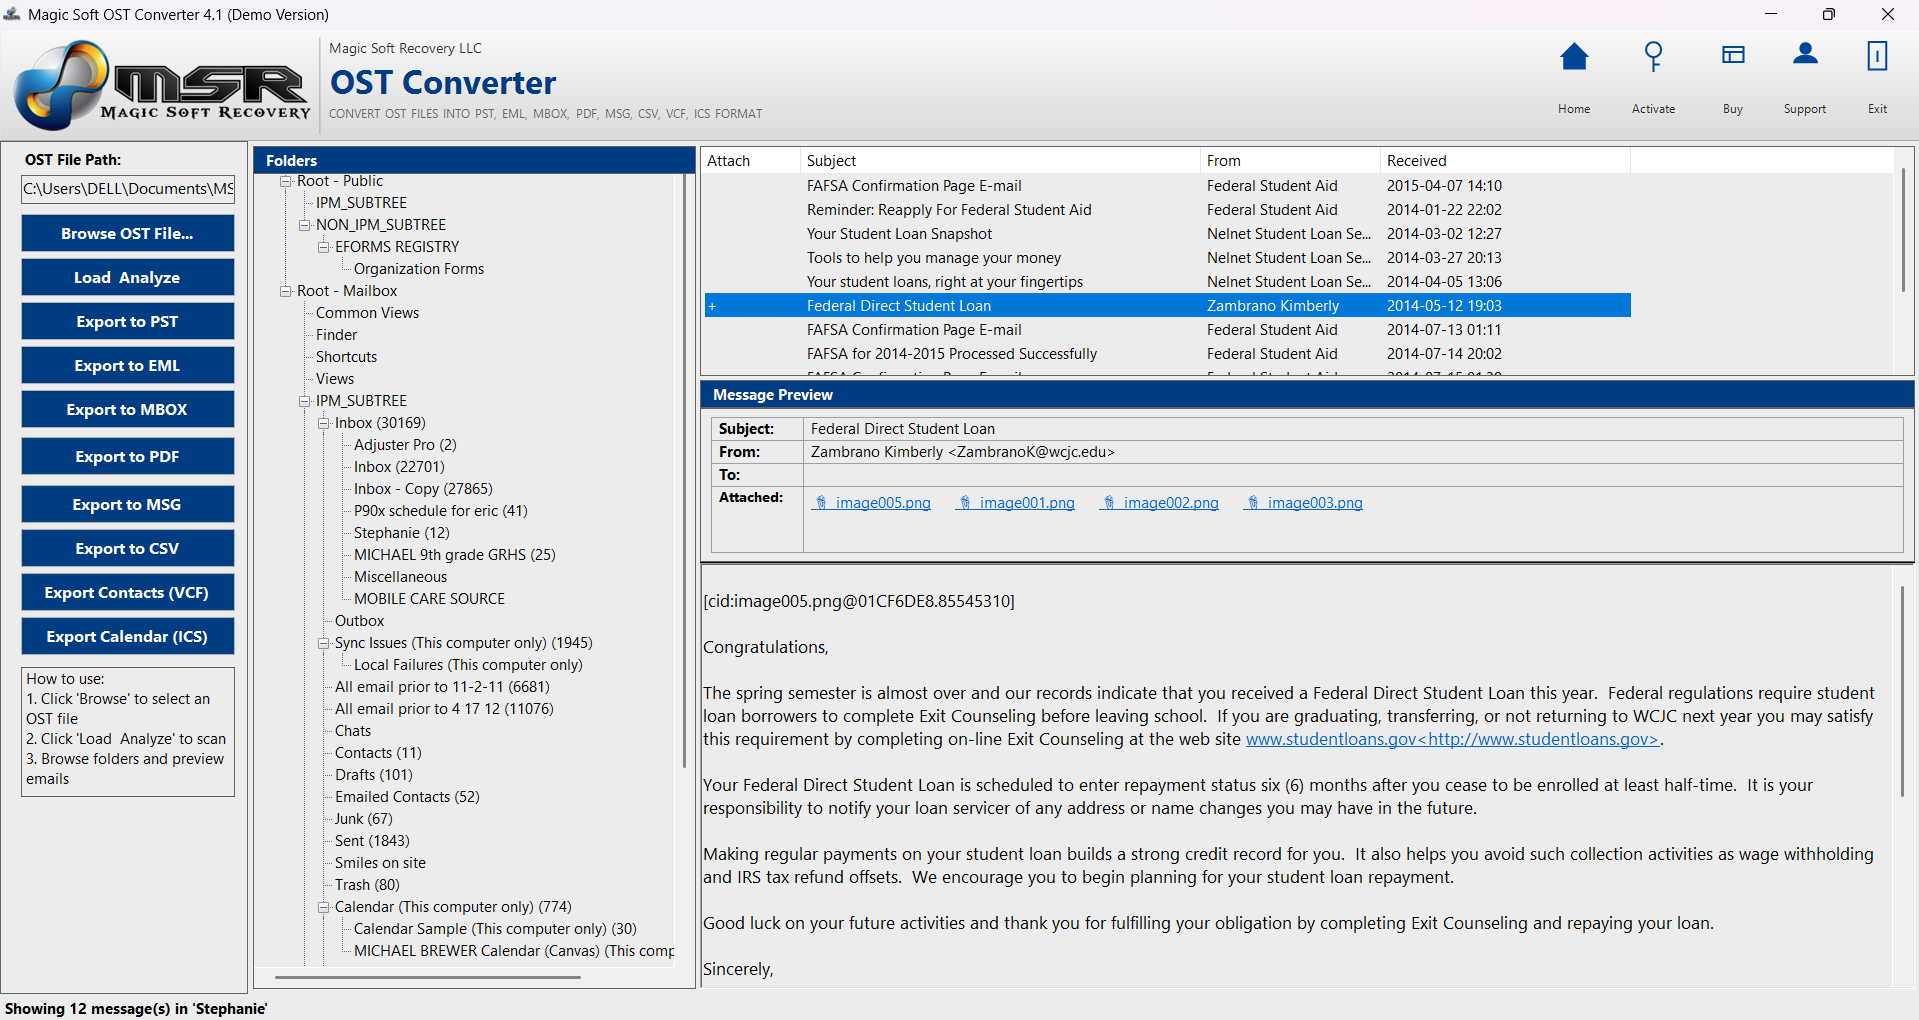Collapse the Sync Issues folder node
The image size is (1919, 1020).
point(324,643)
